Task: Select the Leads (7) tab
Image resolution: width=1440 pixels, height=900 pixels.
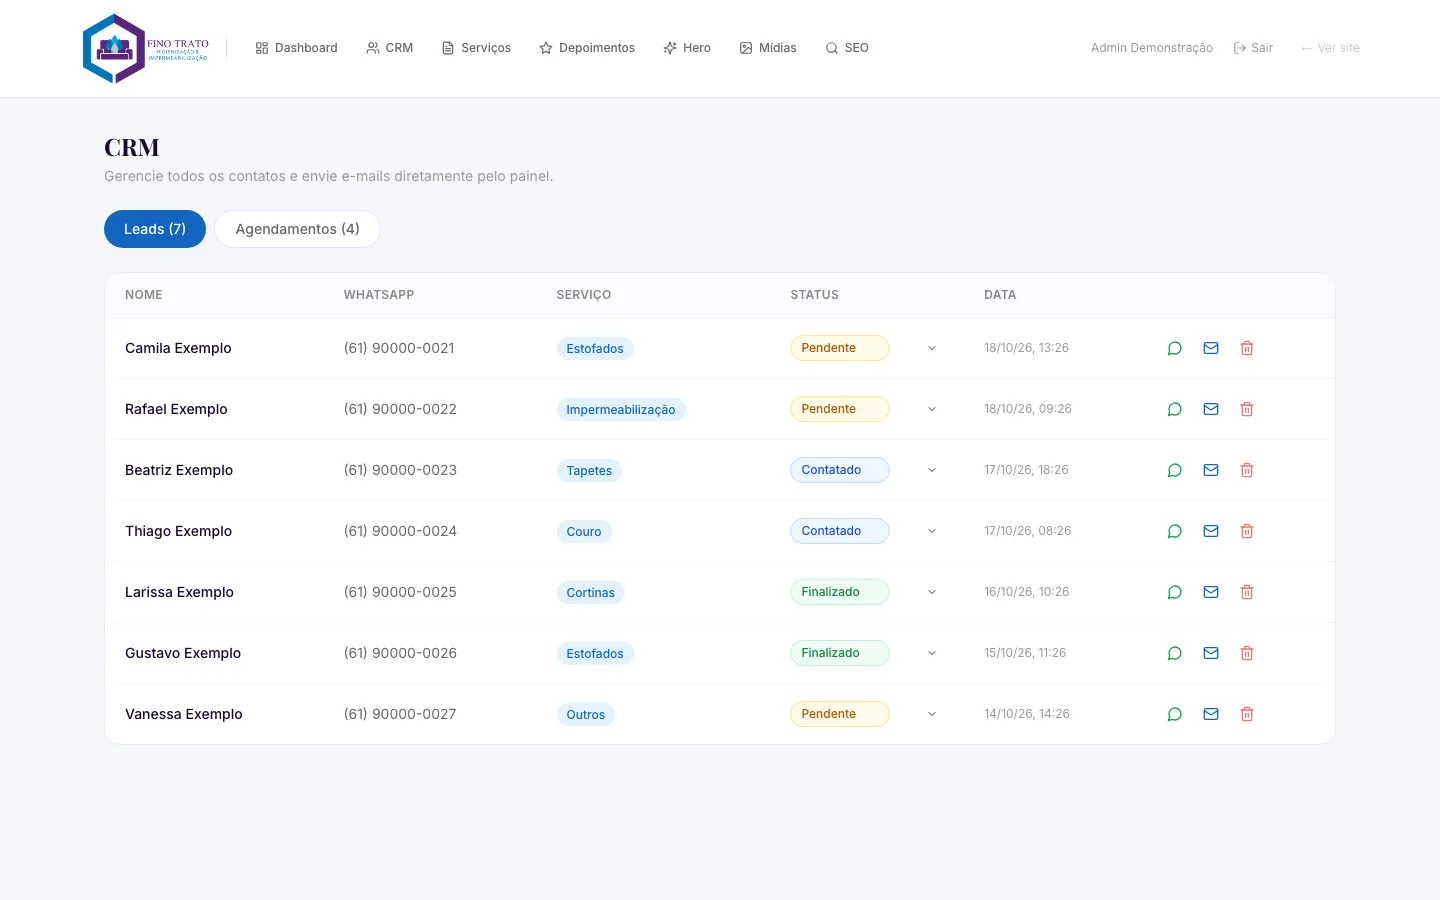Action: (155, 229)
